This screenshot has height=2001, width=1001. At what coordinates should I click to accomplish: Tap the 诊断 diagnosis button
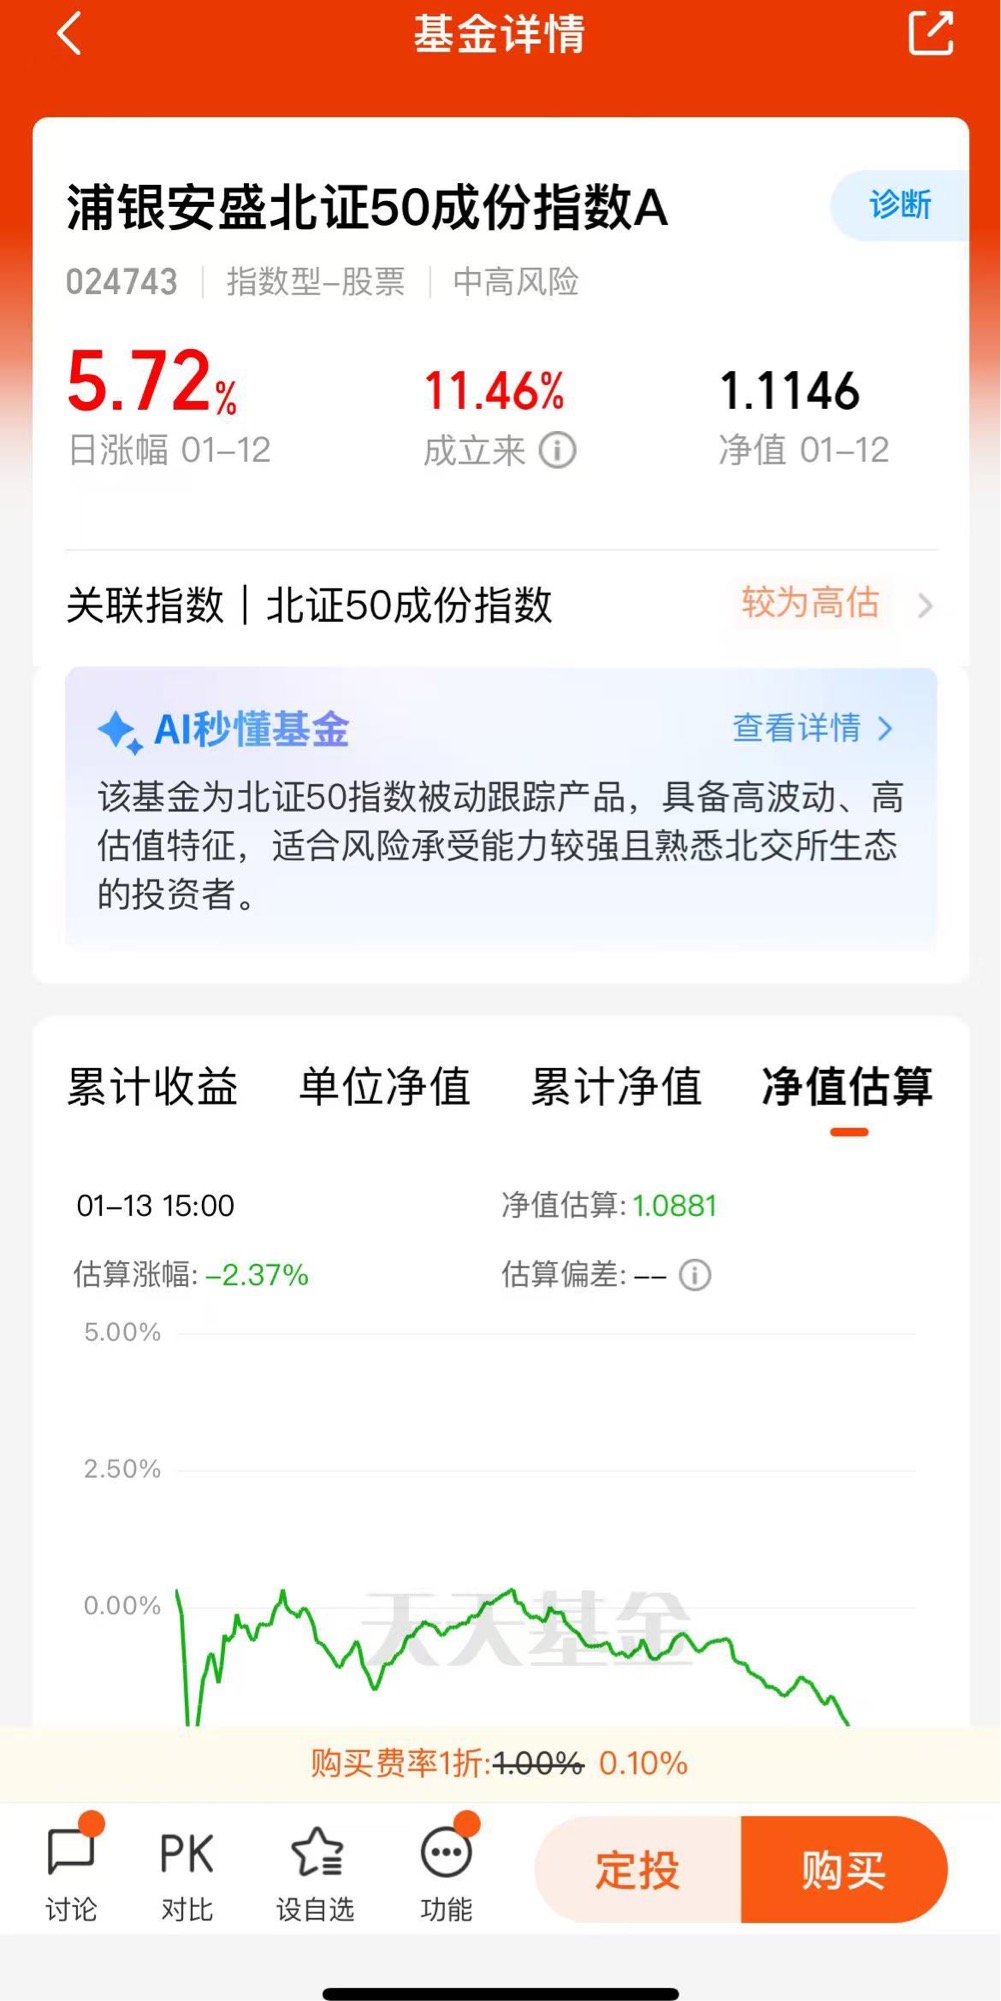pyautogui.click(x=900, y=205)
